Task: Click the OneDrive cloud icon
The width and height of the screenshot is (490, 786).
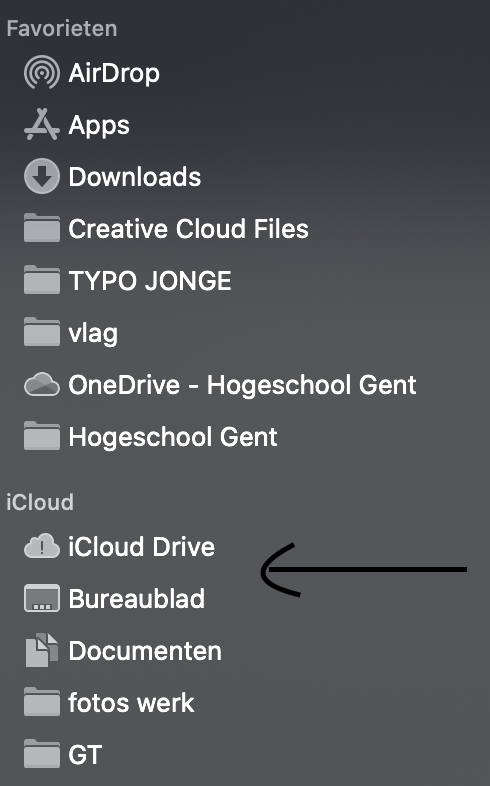Action: [x=42, y=385]
